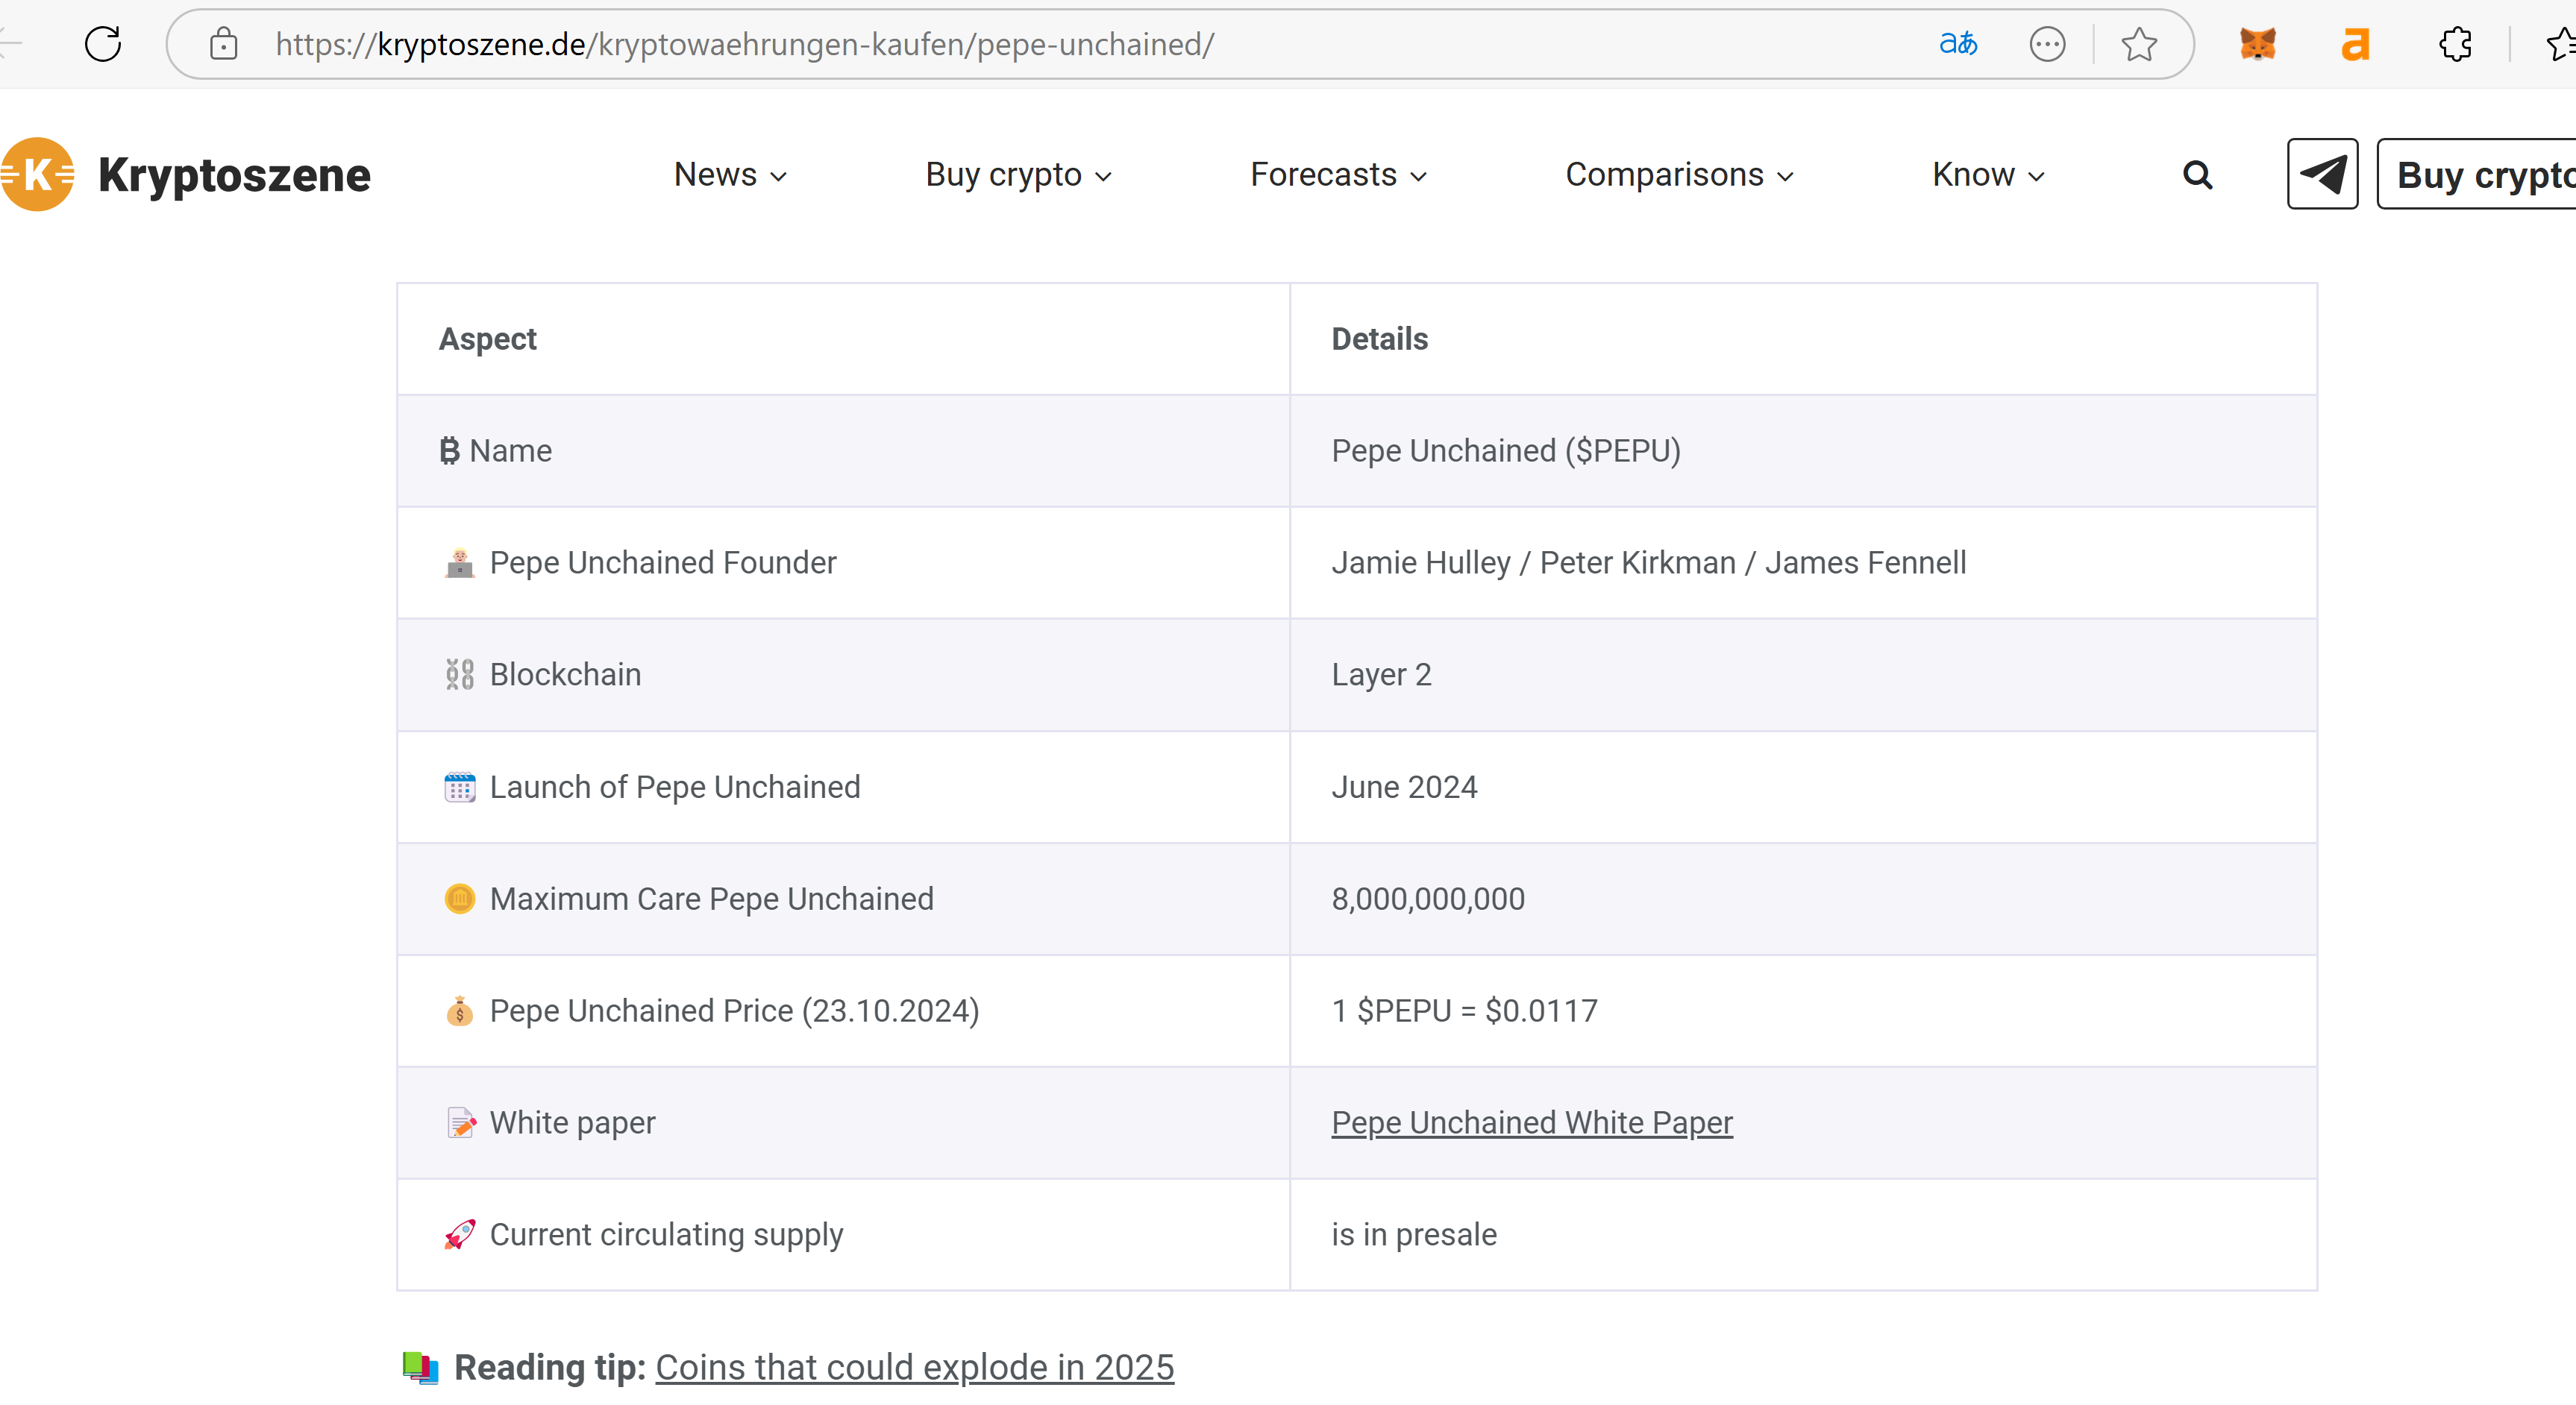Click the gold coin icon beside Maximum Care

pyautogui.click(x=459, y=899)
